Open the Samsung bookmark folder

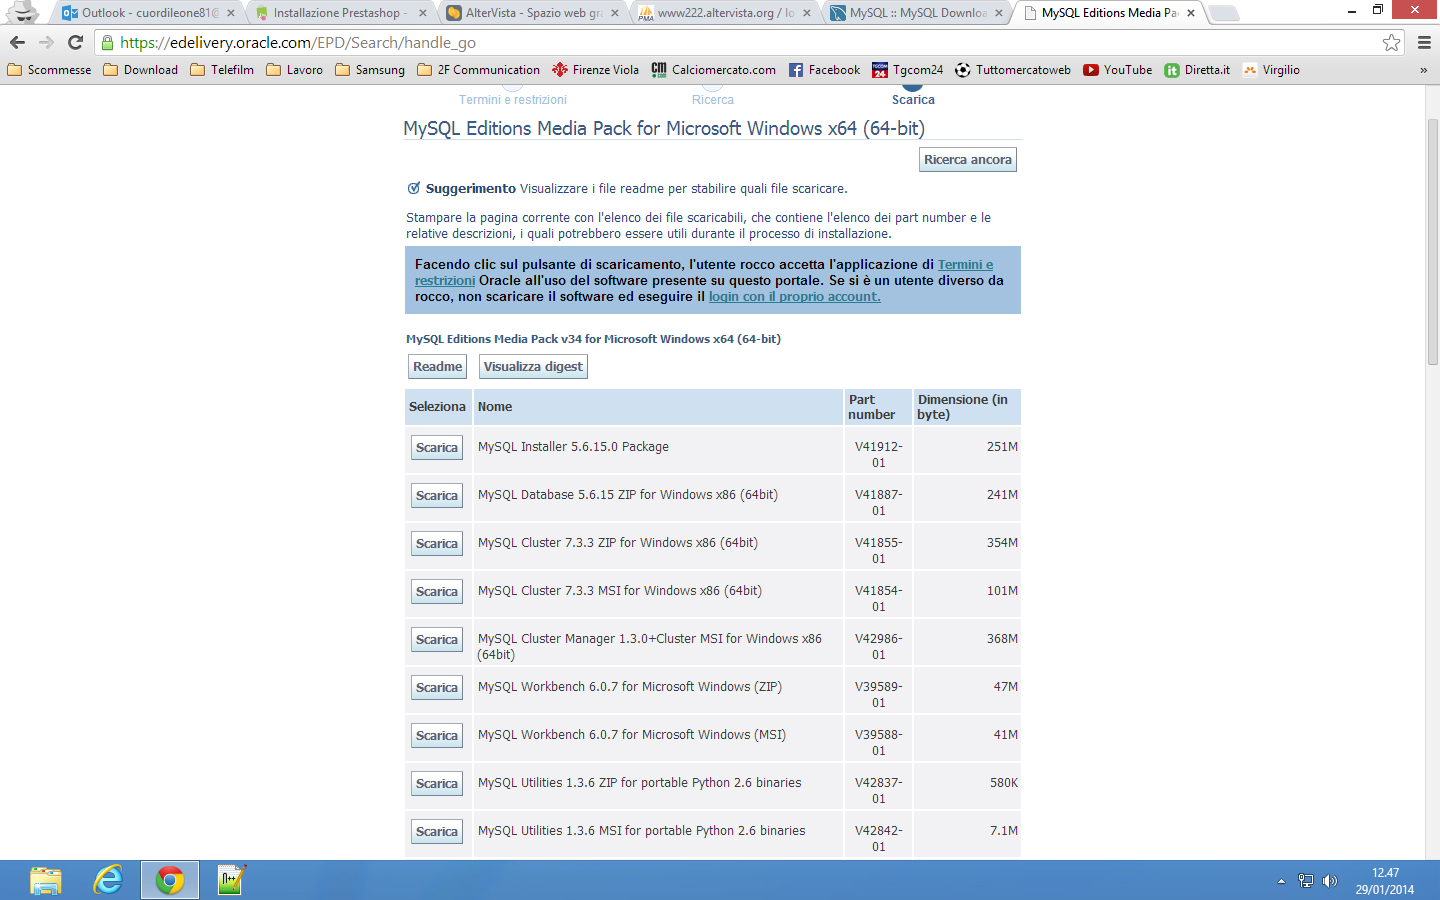pyautogui.click(x=370, y=70)
